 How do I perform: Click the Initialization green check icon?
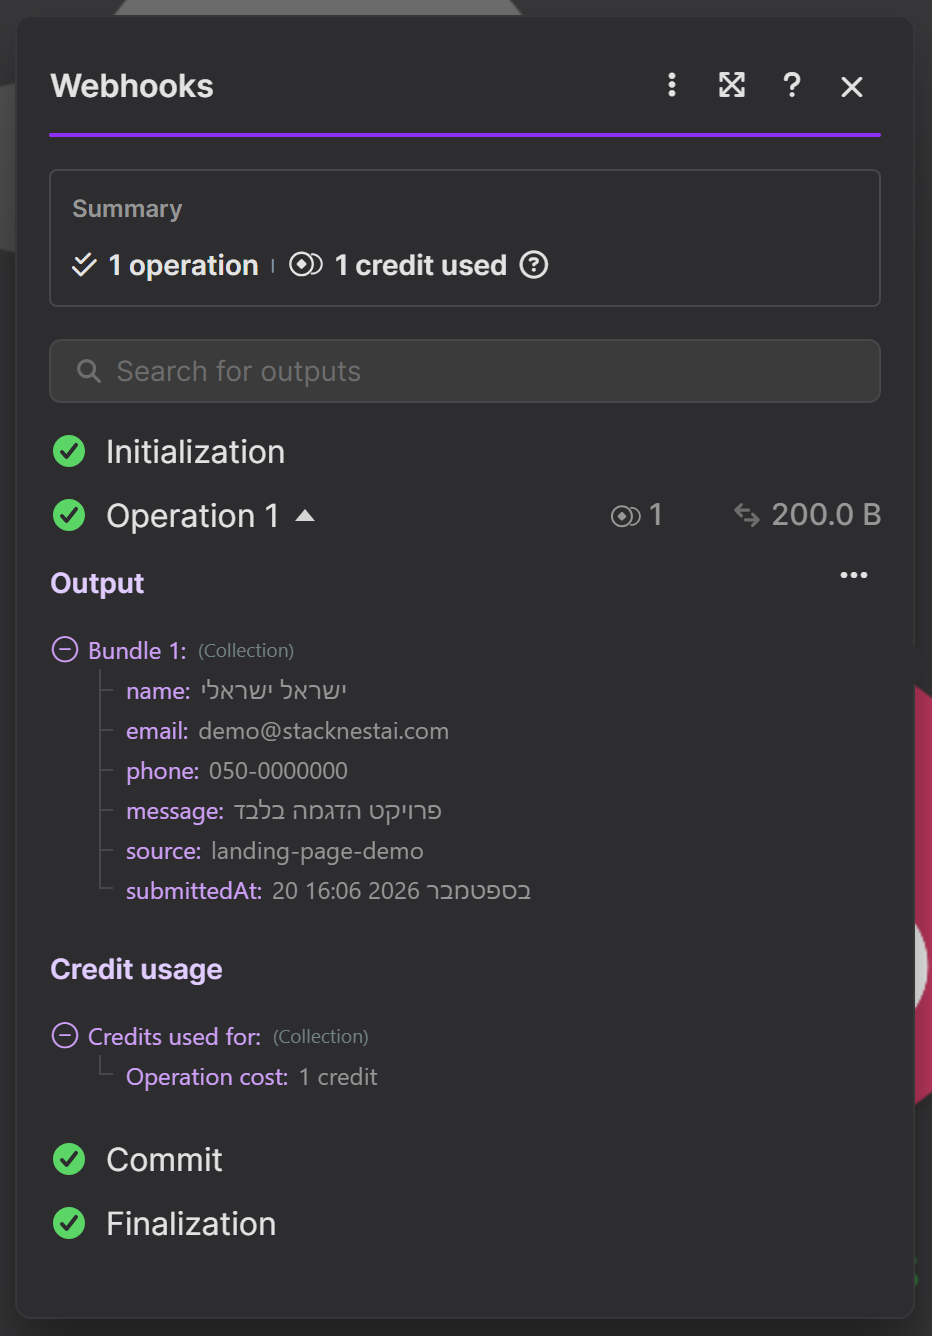[x=69, y=452]
